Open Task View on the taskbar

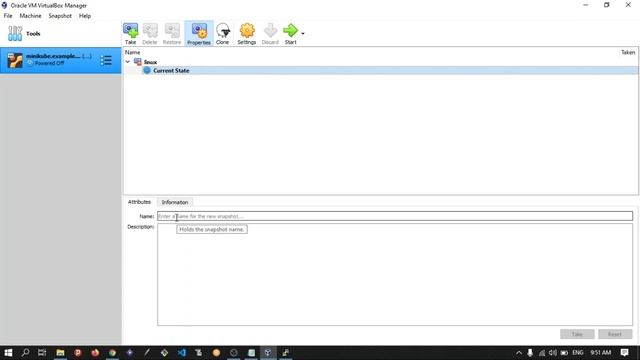click(42, 353)
